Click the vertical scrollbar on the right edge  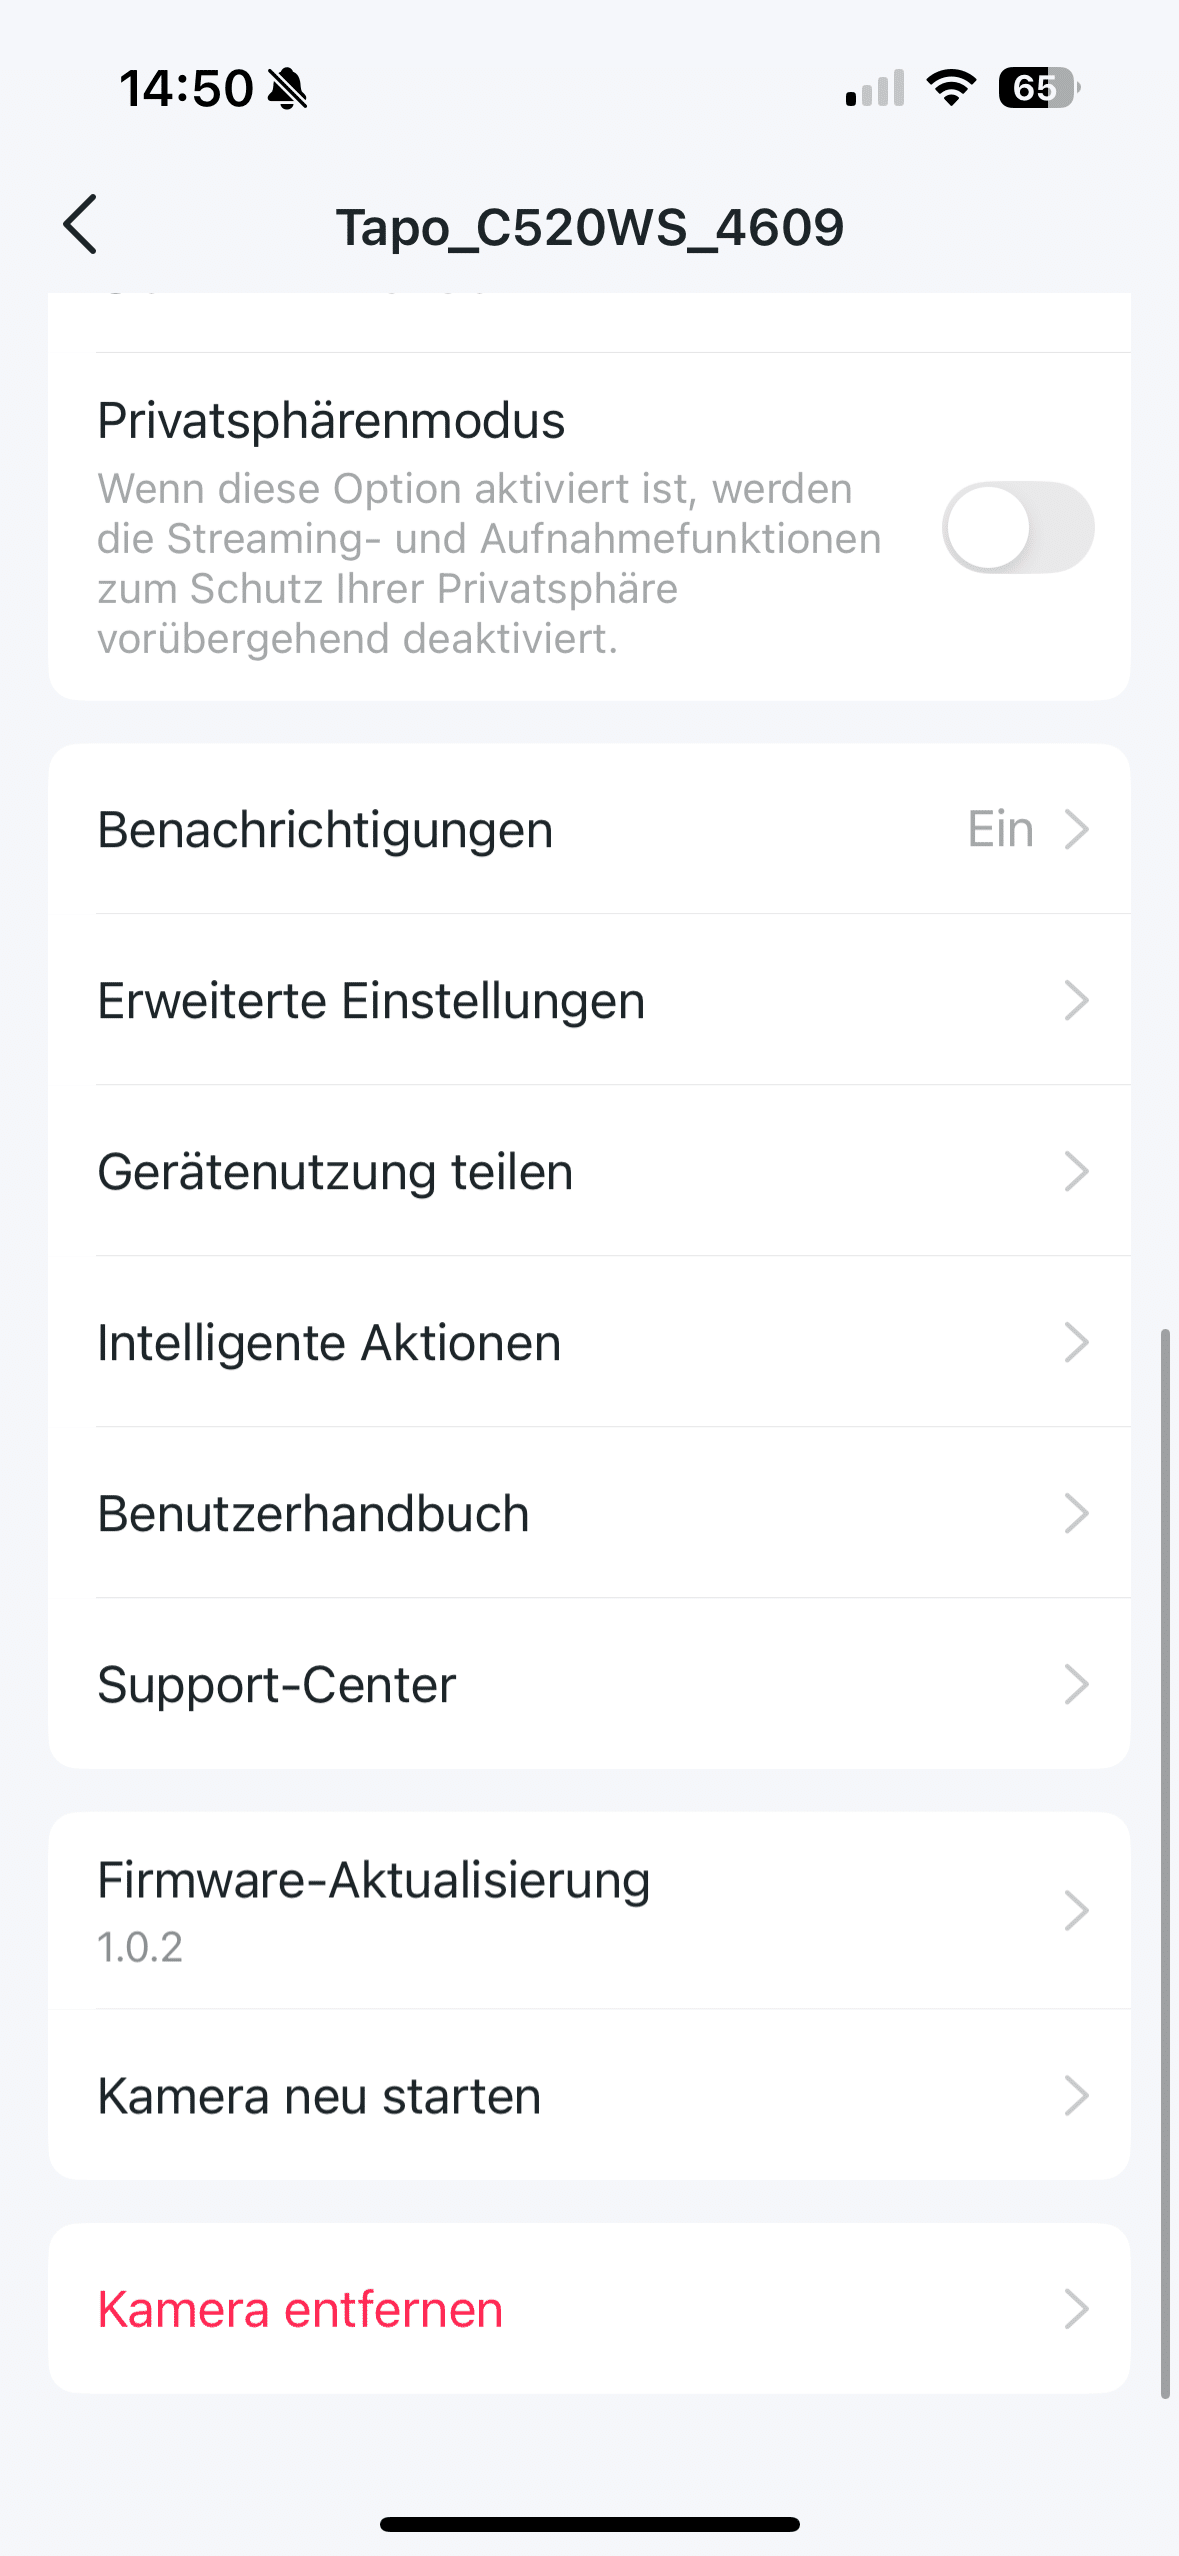[1165, 1860]
